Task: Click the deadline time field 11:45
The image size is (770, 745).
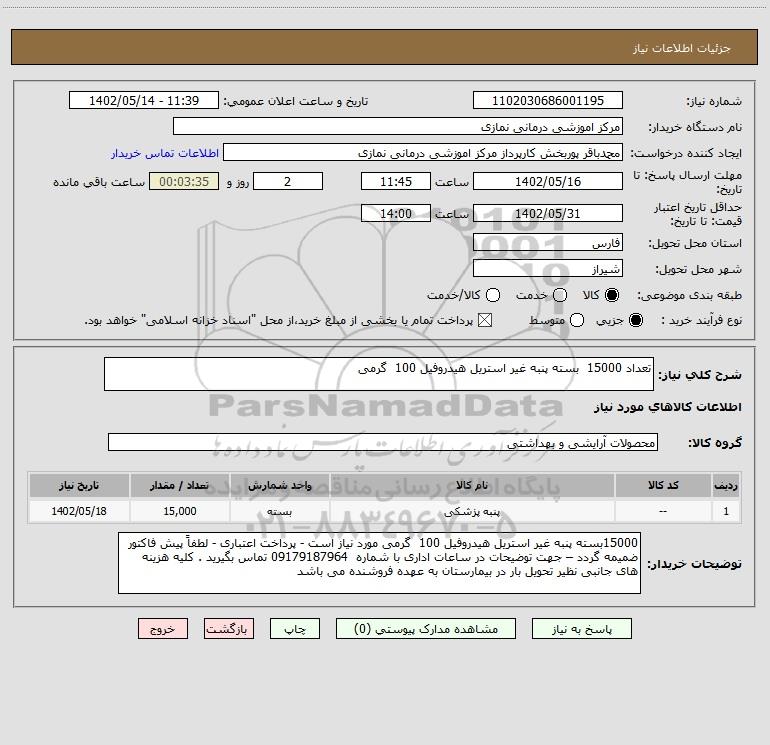Action: pyautogui.click(x=396, y=181)
